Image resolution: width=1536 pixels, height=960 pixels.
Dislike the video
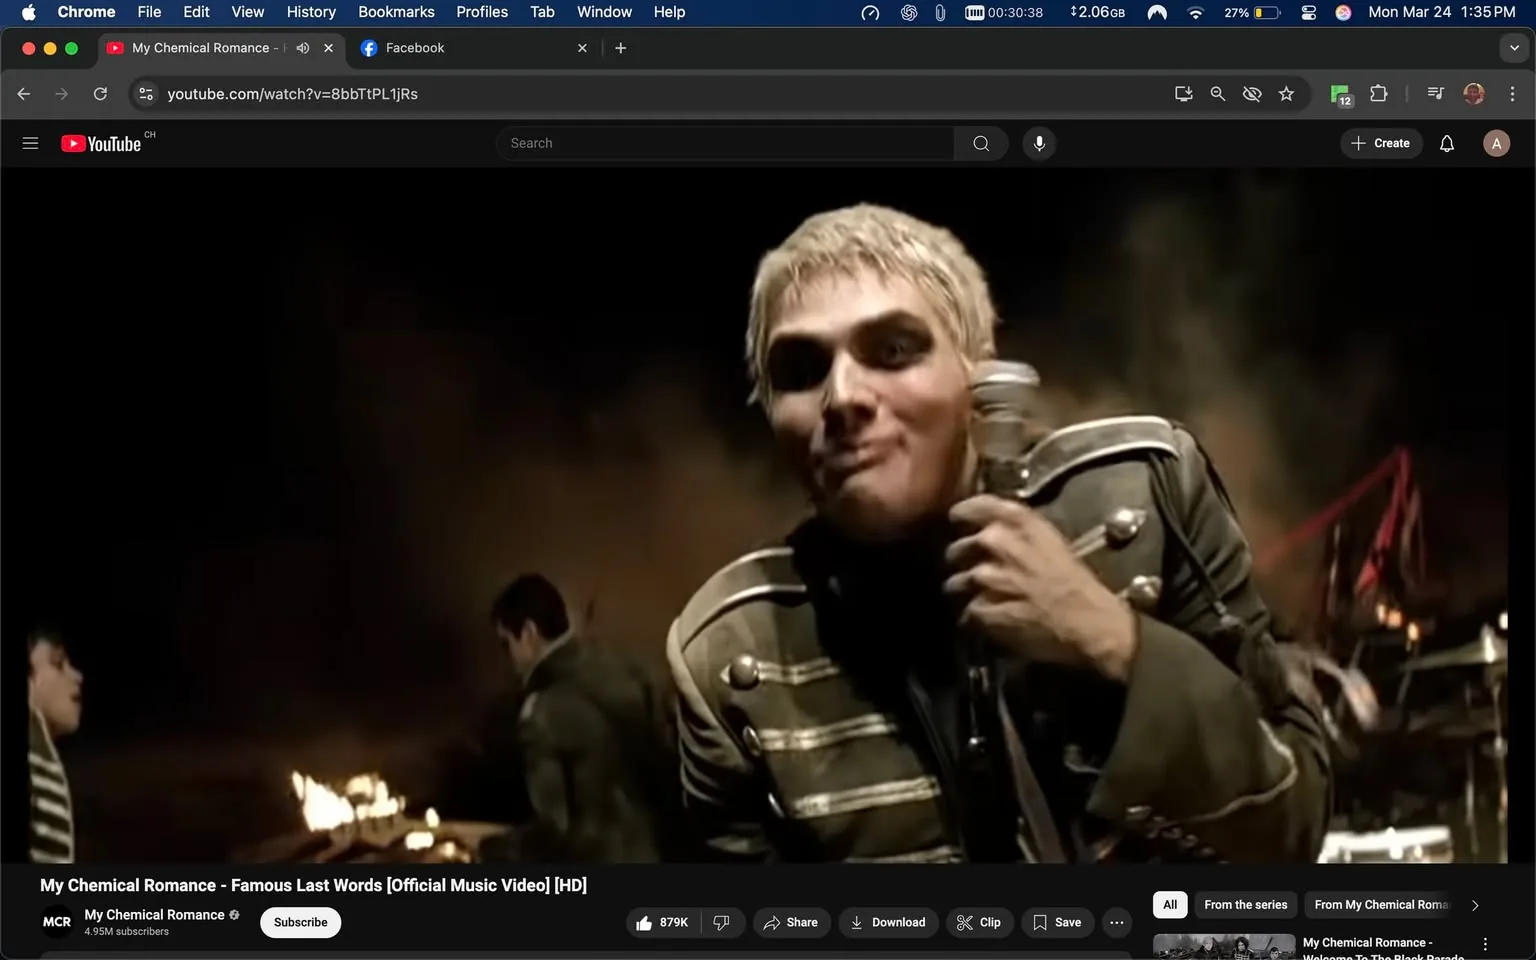pyautogui.click(x=722, y=922)
